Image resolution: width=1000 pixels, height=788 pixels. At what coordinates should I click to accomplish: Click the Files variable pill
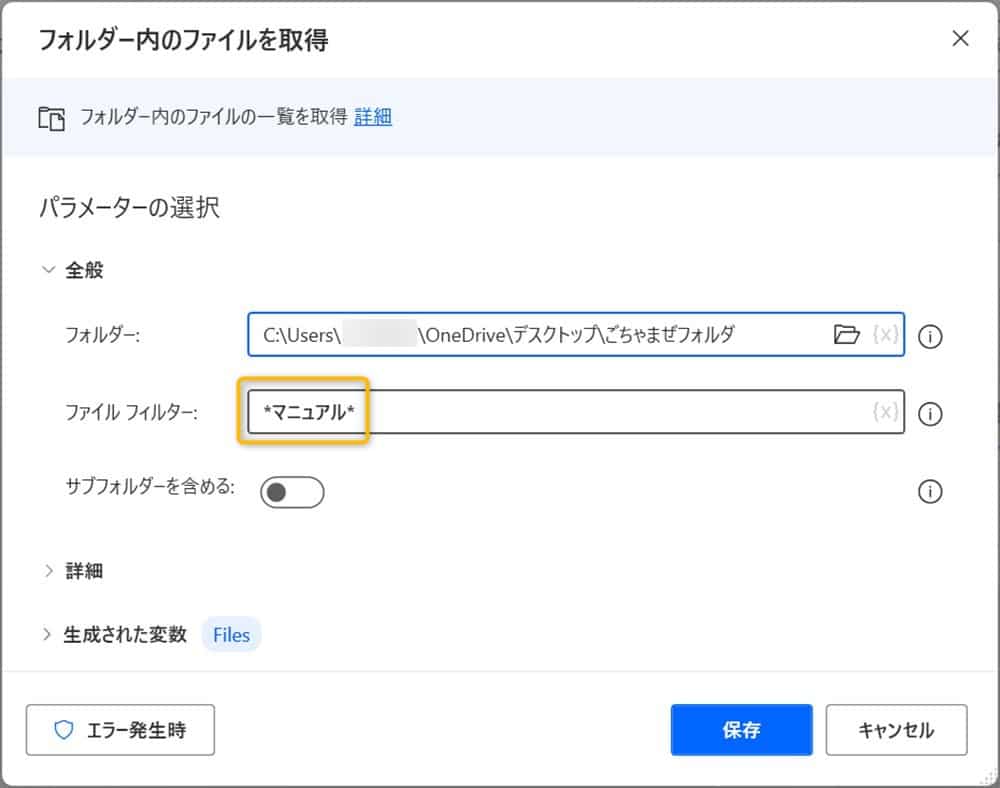[x=231, y=634]
